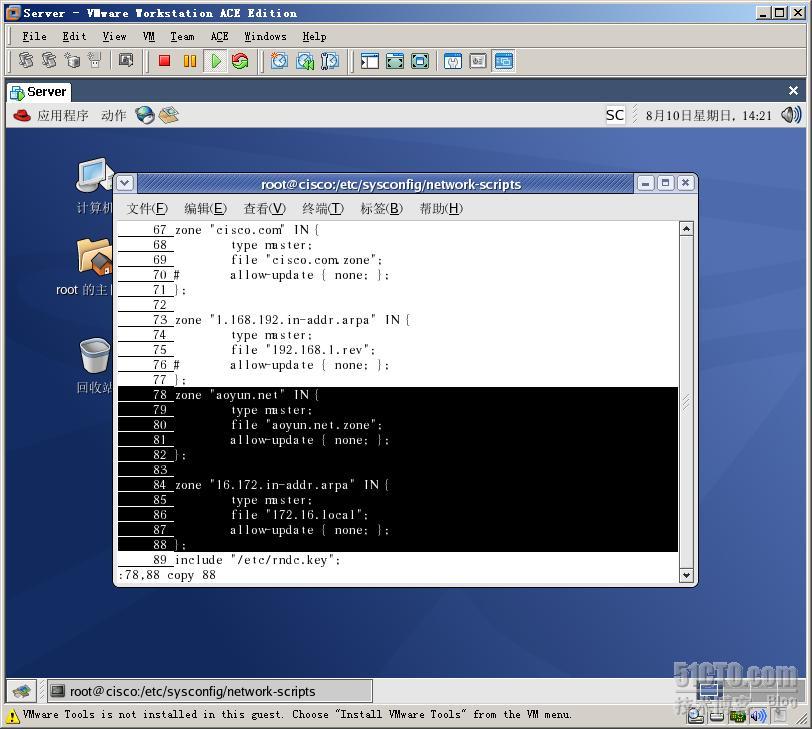The image size is (812, 729).
Task: Maximize the terminal window
Action: (665, 183)
